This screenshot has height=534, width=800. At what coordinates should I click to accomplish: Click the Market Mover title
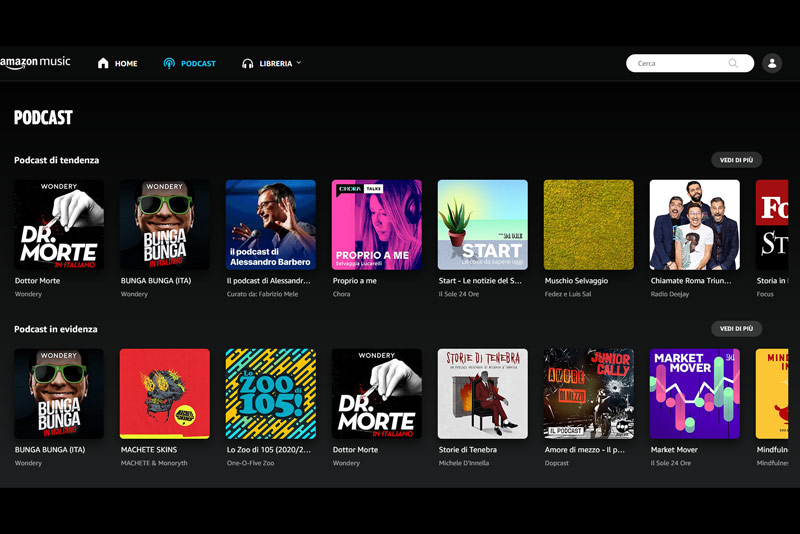tap(674, 449)
